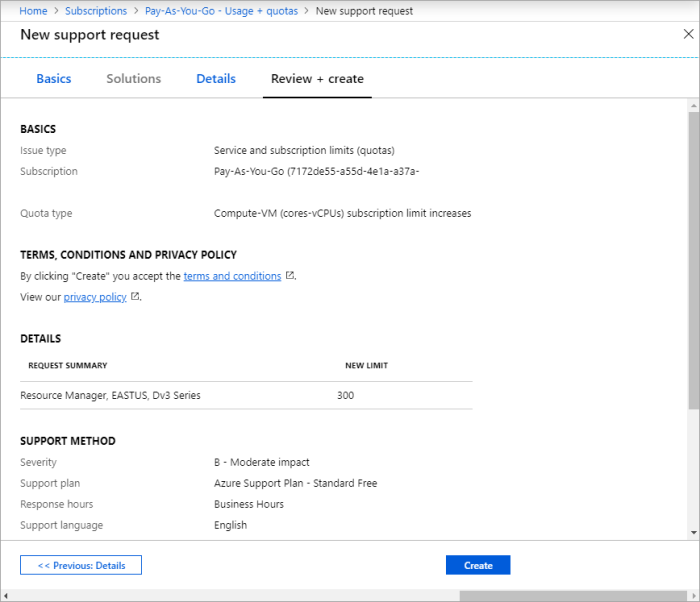This screenshot has width=700, height=602.
Task: Open the Details tab
Action: pyautogui.click(x=216, y=79)
